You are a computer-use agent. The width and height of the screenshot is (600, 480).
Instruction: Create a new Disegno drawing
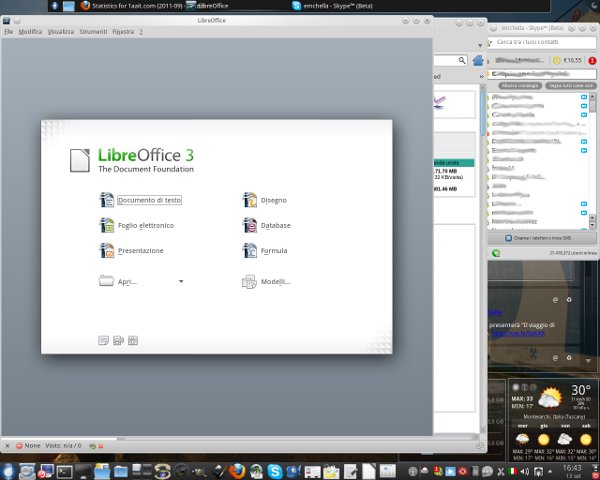pos(272,200)
